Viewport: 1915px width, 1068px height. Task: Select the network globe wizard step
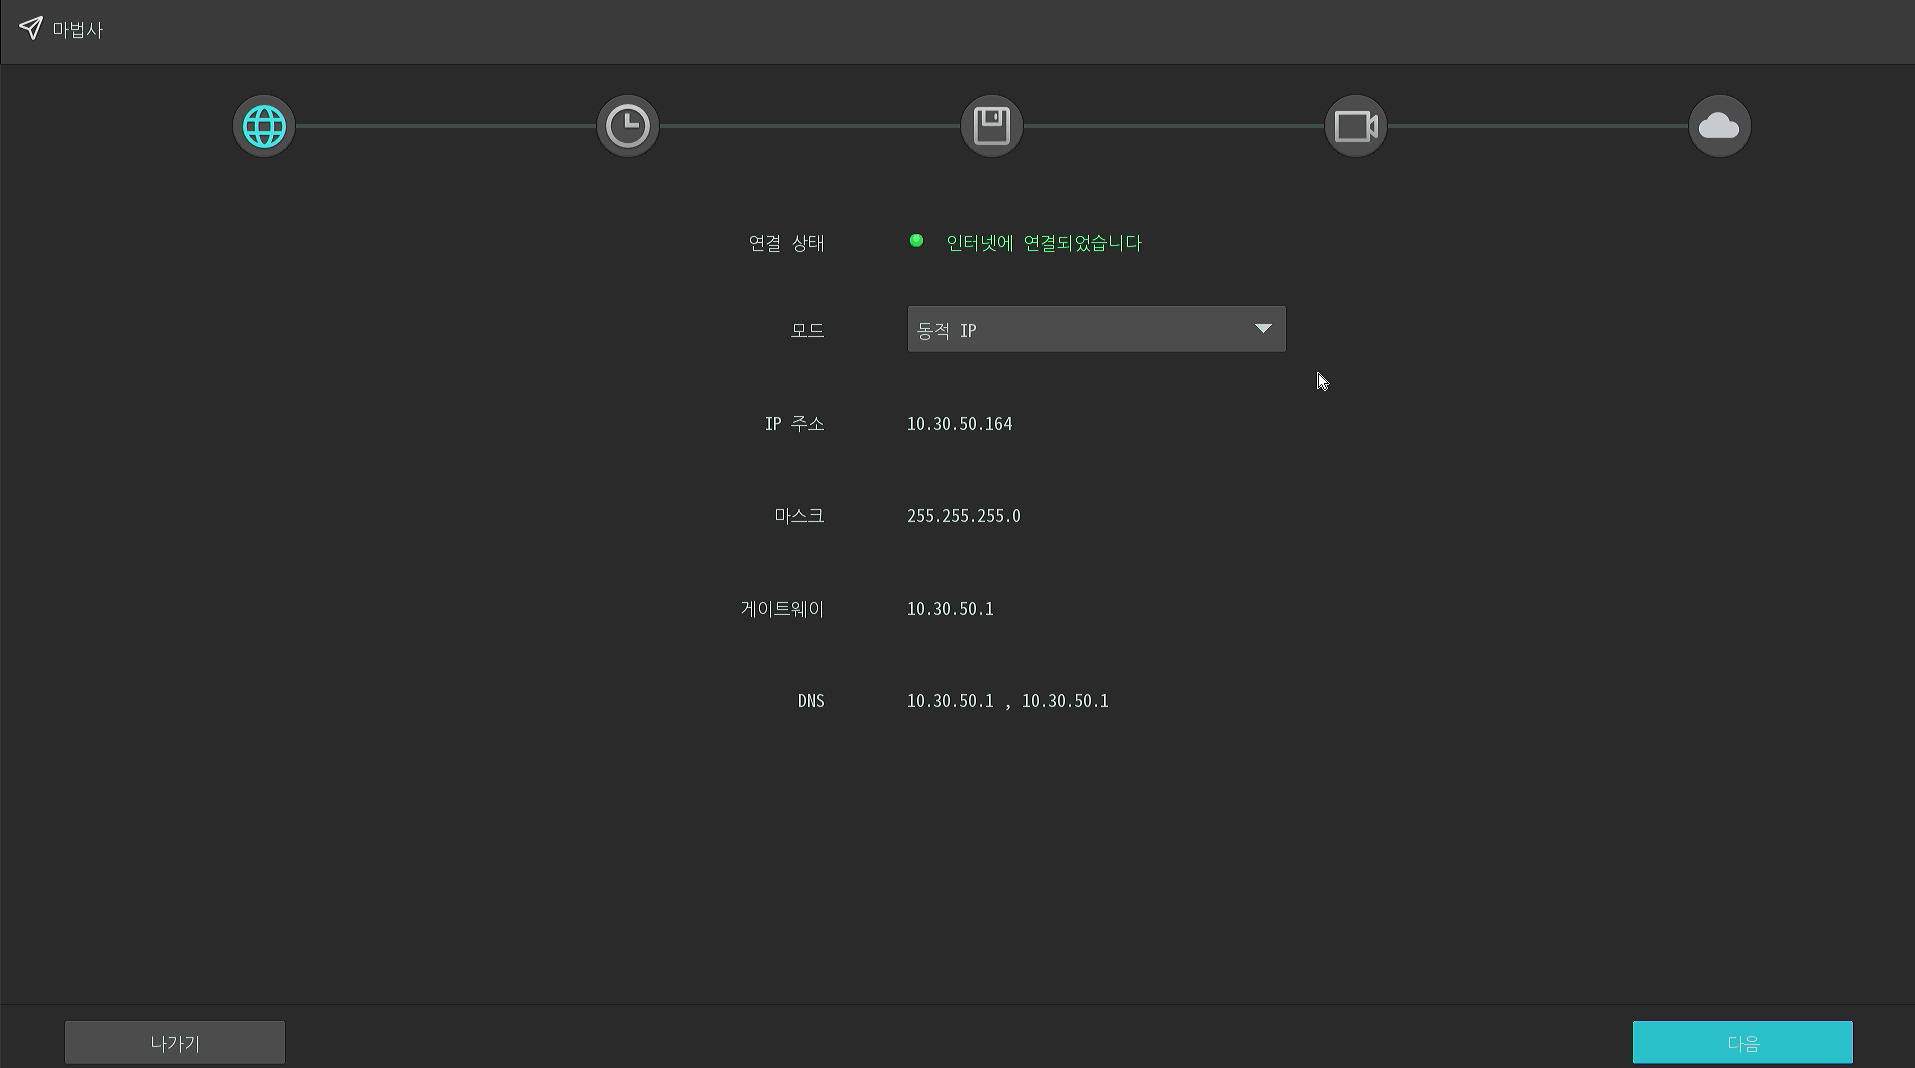264,126
